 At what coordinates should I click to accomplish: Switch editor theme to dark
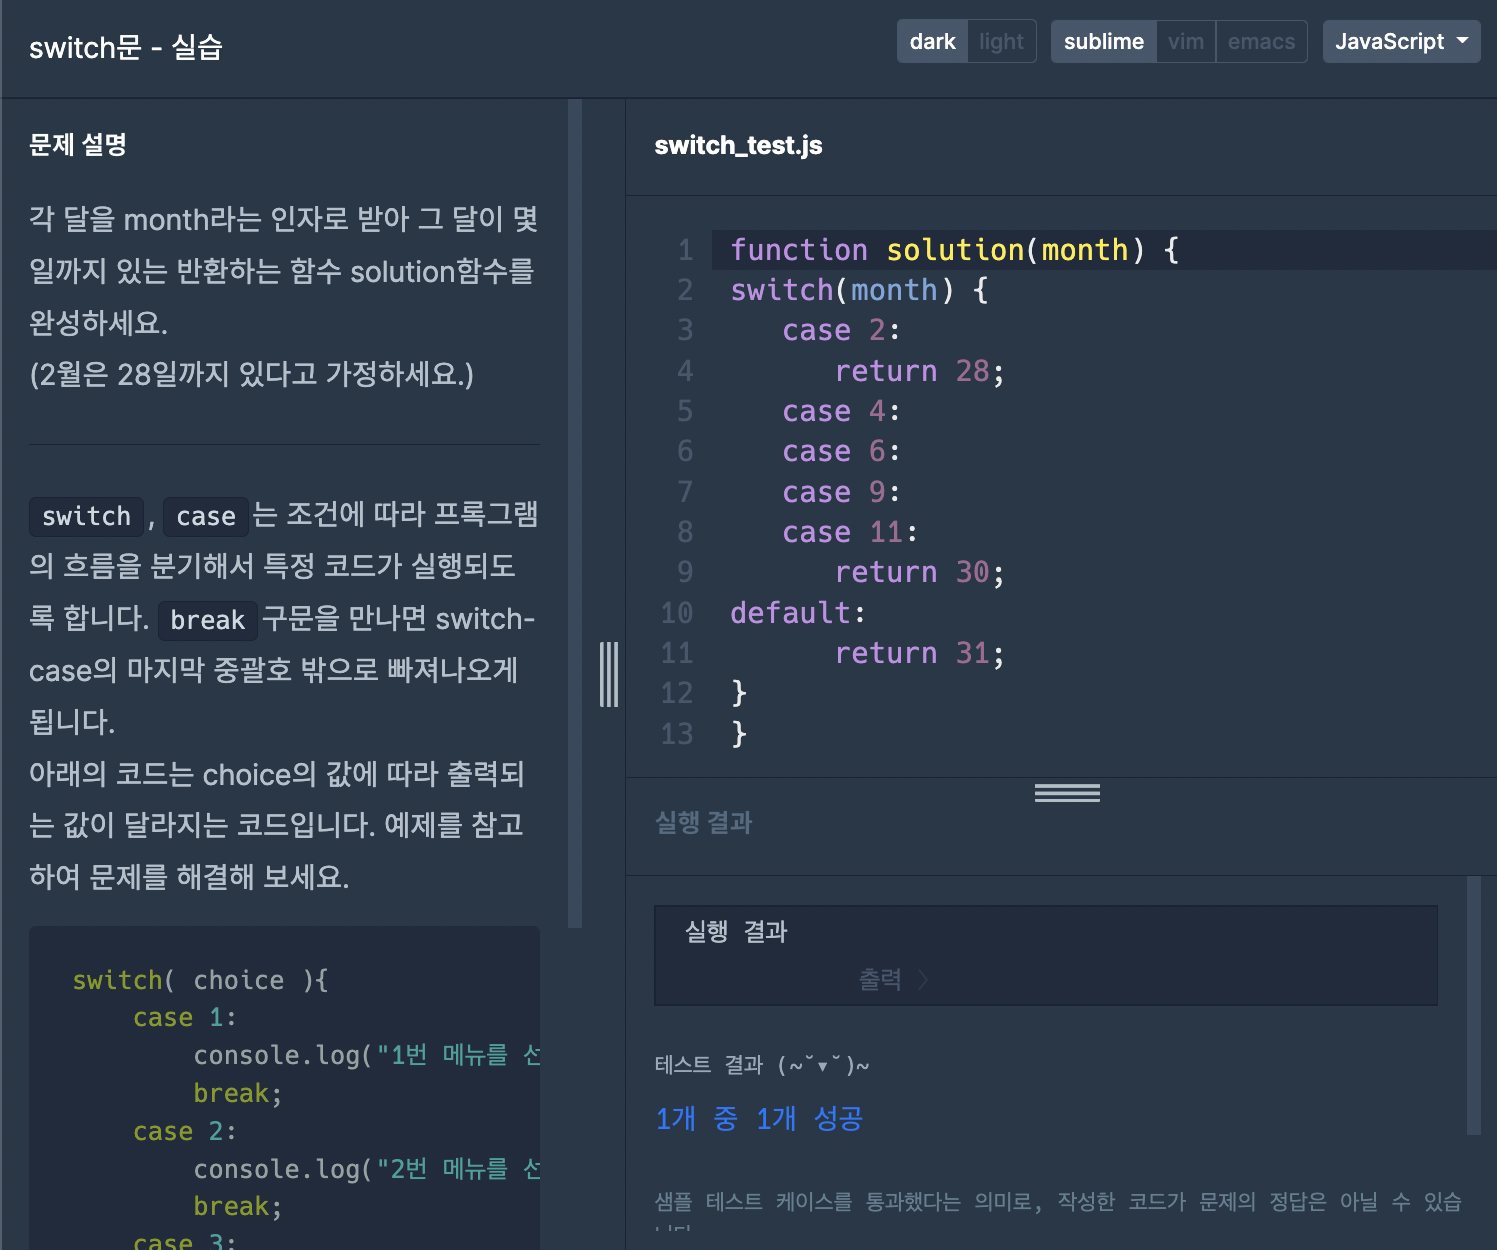tap(932, 42)
